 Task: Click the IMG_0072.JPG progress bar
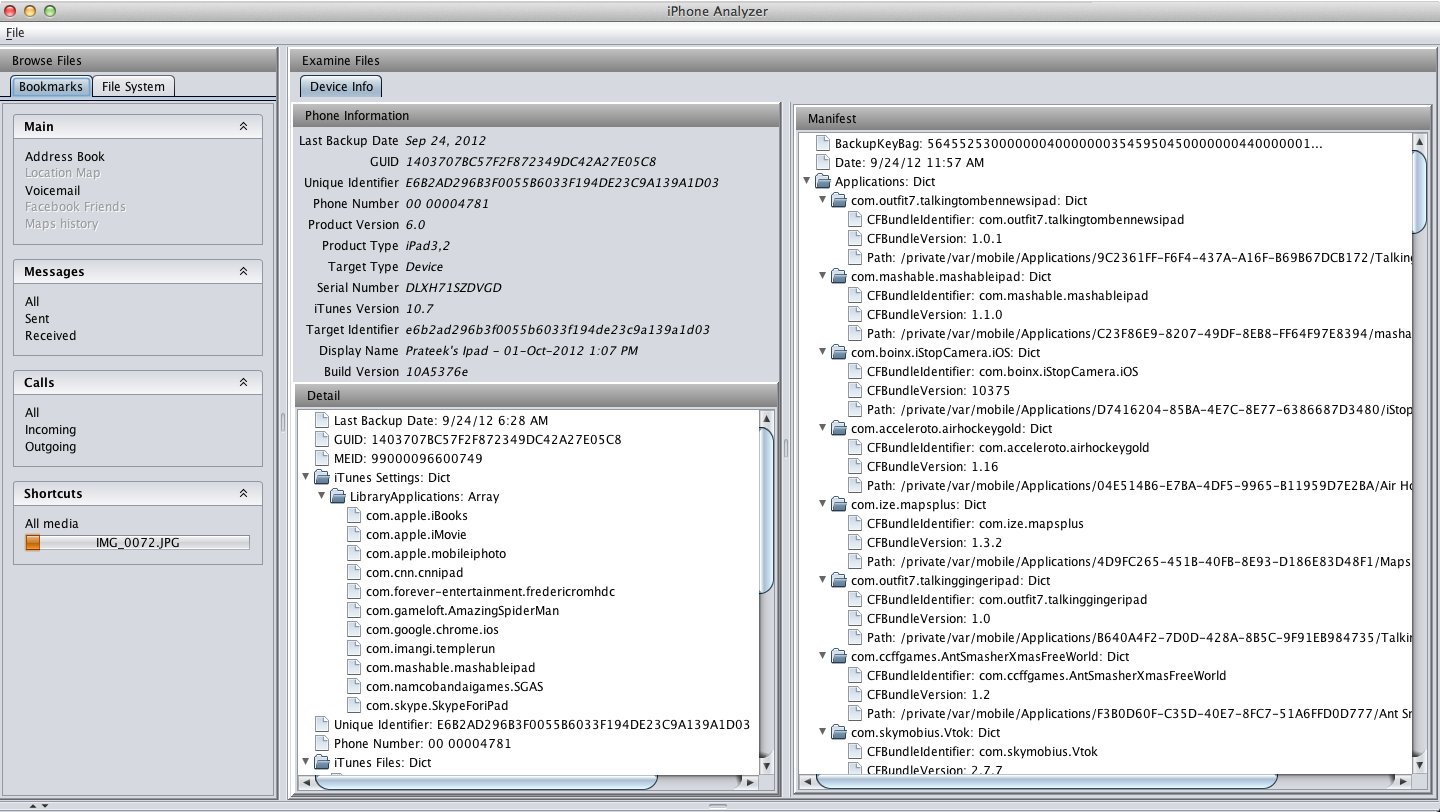tap(137, 543)
